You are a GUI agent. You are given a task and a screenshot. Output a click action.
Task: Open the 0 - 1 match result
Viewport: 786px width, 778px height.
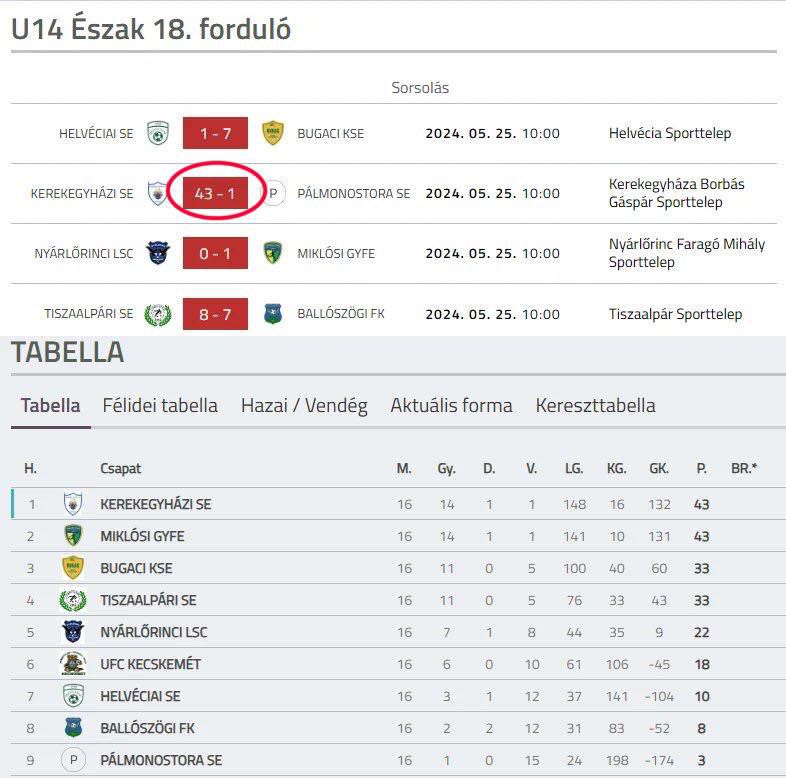pos(215,253)
